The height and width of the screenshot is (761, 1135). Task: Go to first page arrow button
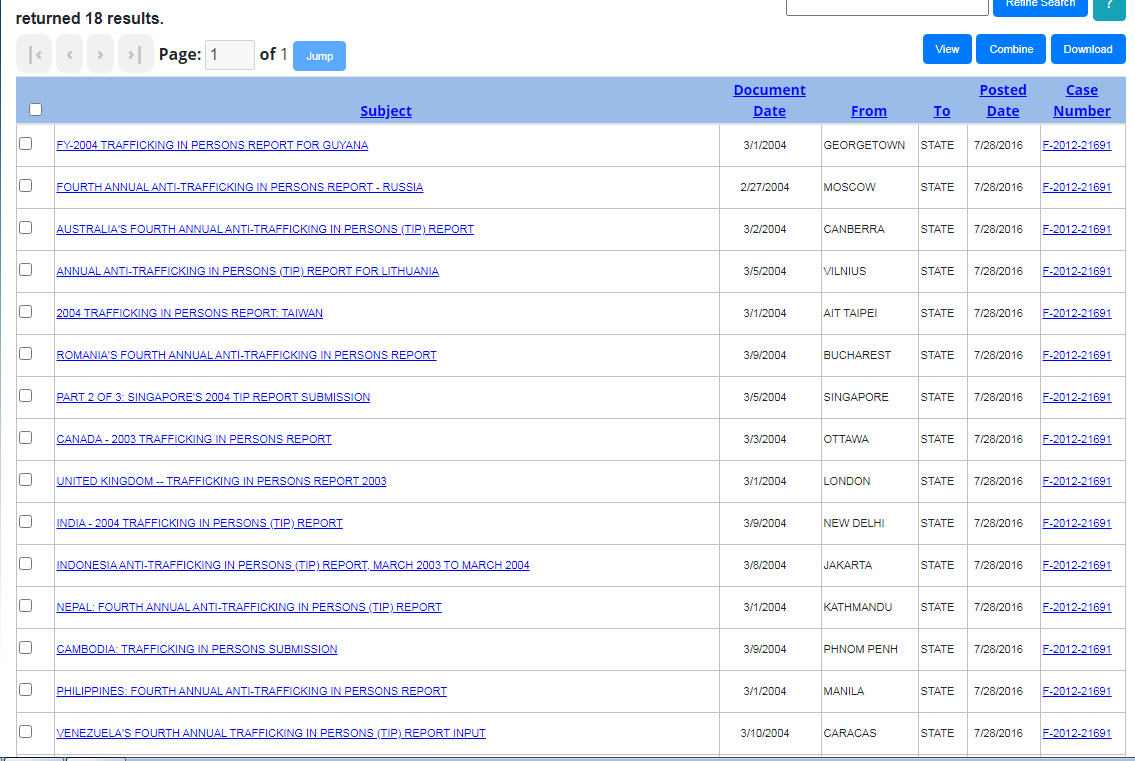pyautogui.click(x=34, y=54)
